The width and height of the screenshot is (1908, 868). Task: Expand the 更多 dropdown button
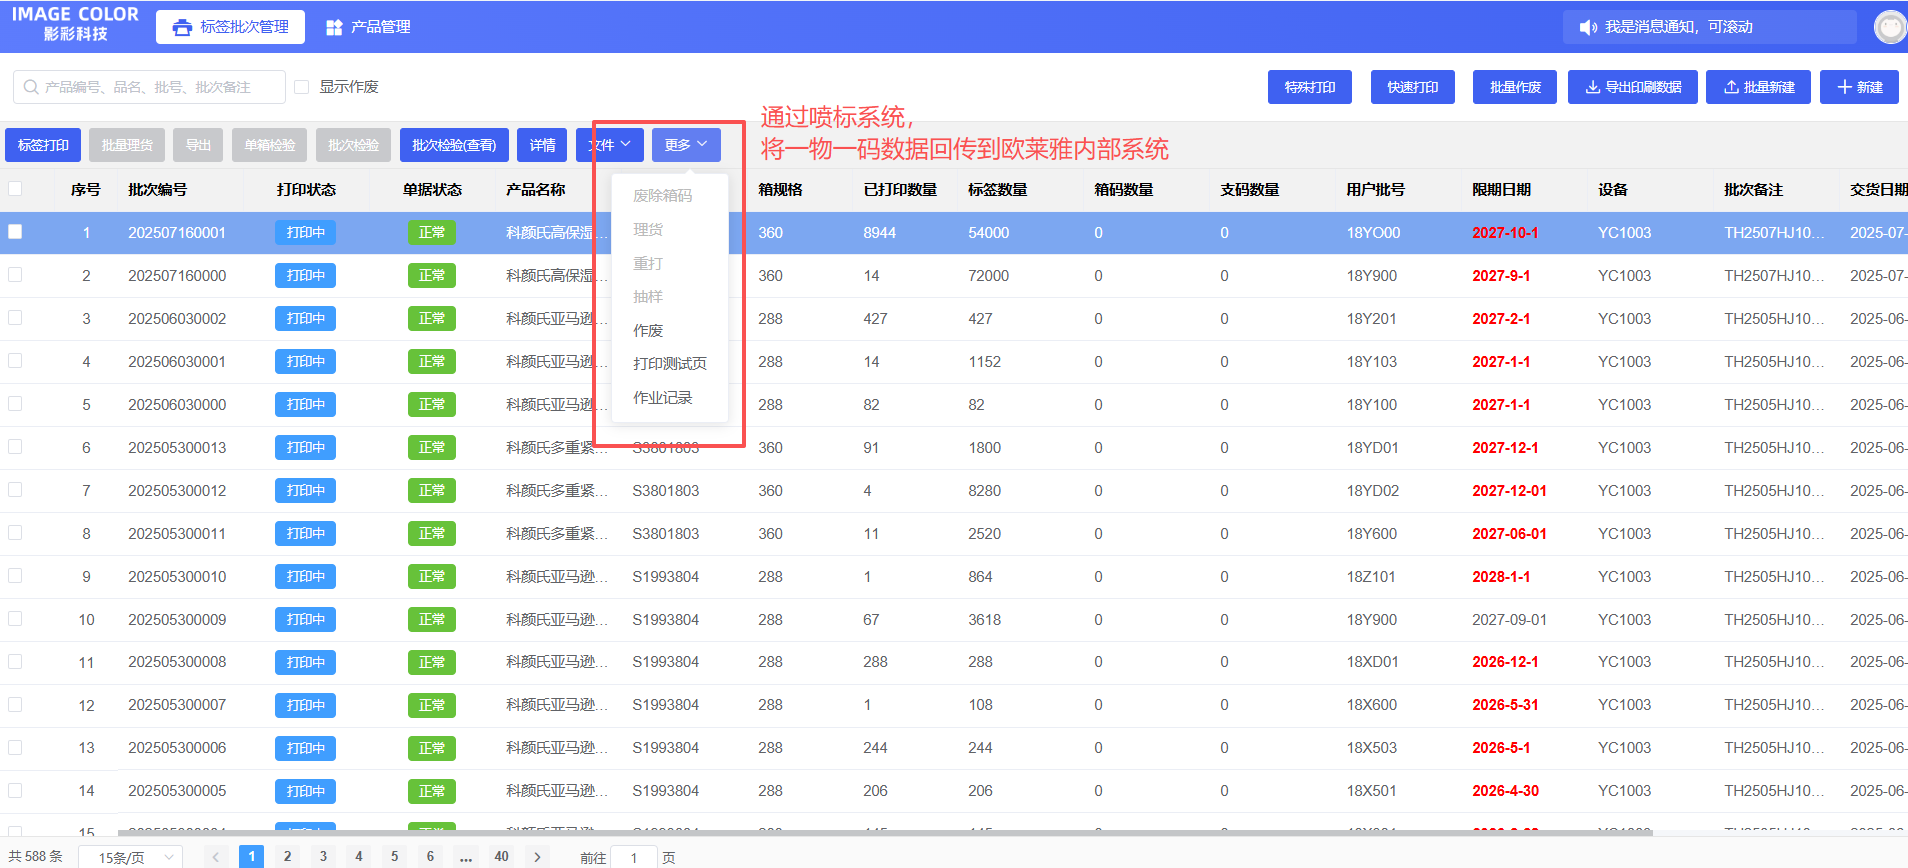click(686, 145)
